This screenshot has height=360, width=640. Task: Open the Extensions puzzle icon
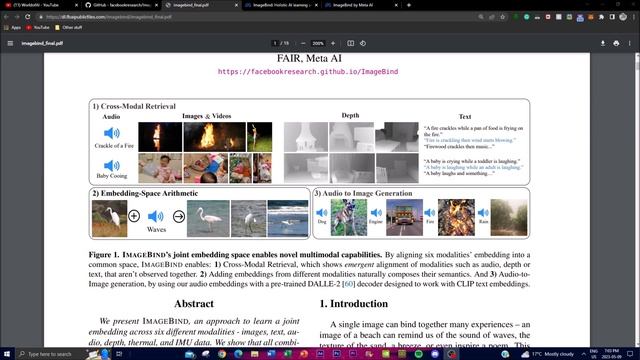click(601, 17)
